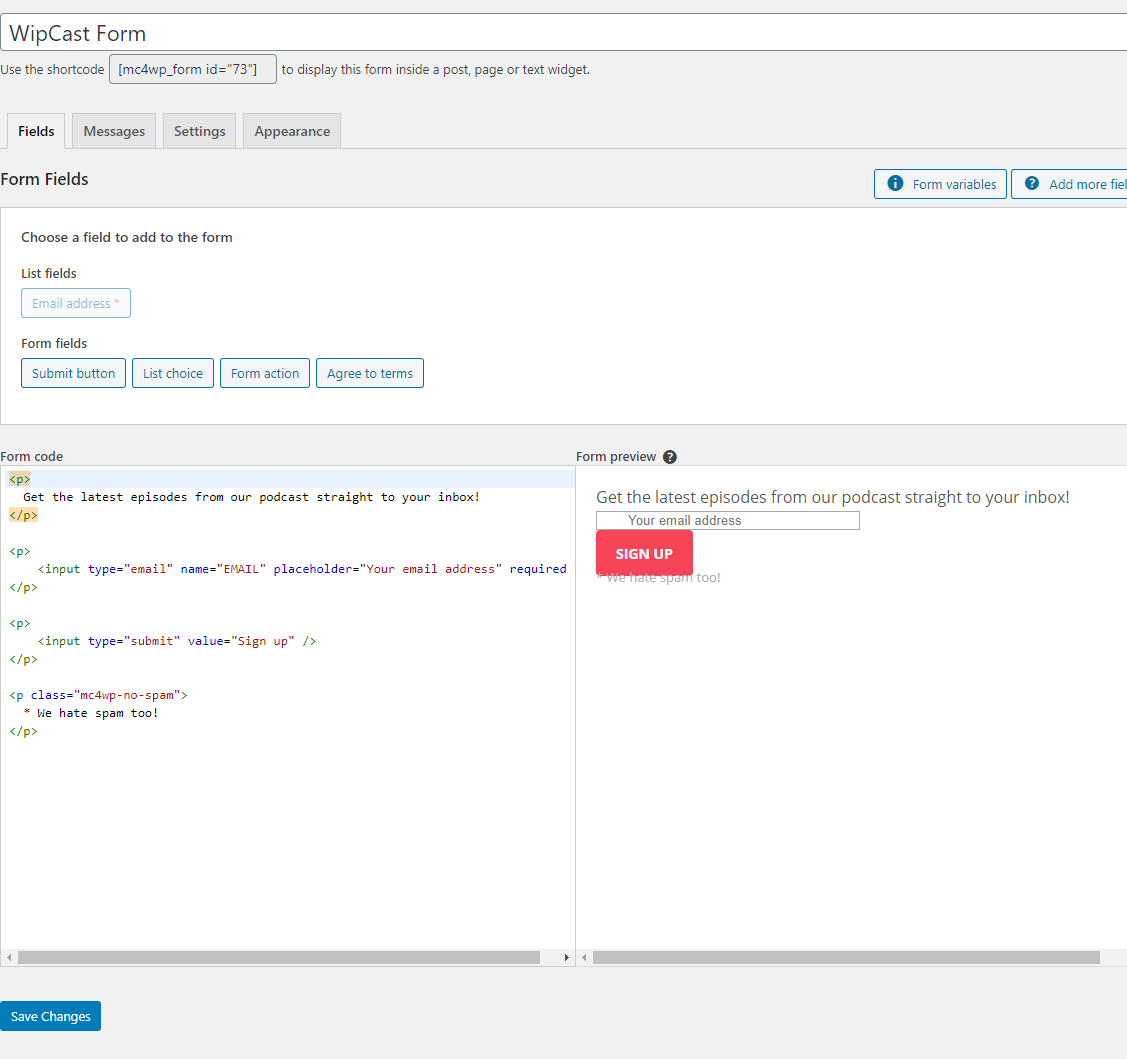The image size is (1127, 1059).
Task: Add a Form action field
Action: 265,373
